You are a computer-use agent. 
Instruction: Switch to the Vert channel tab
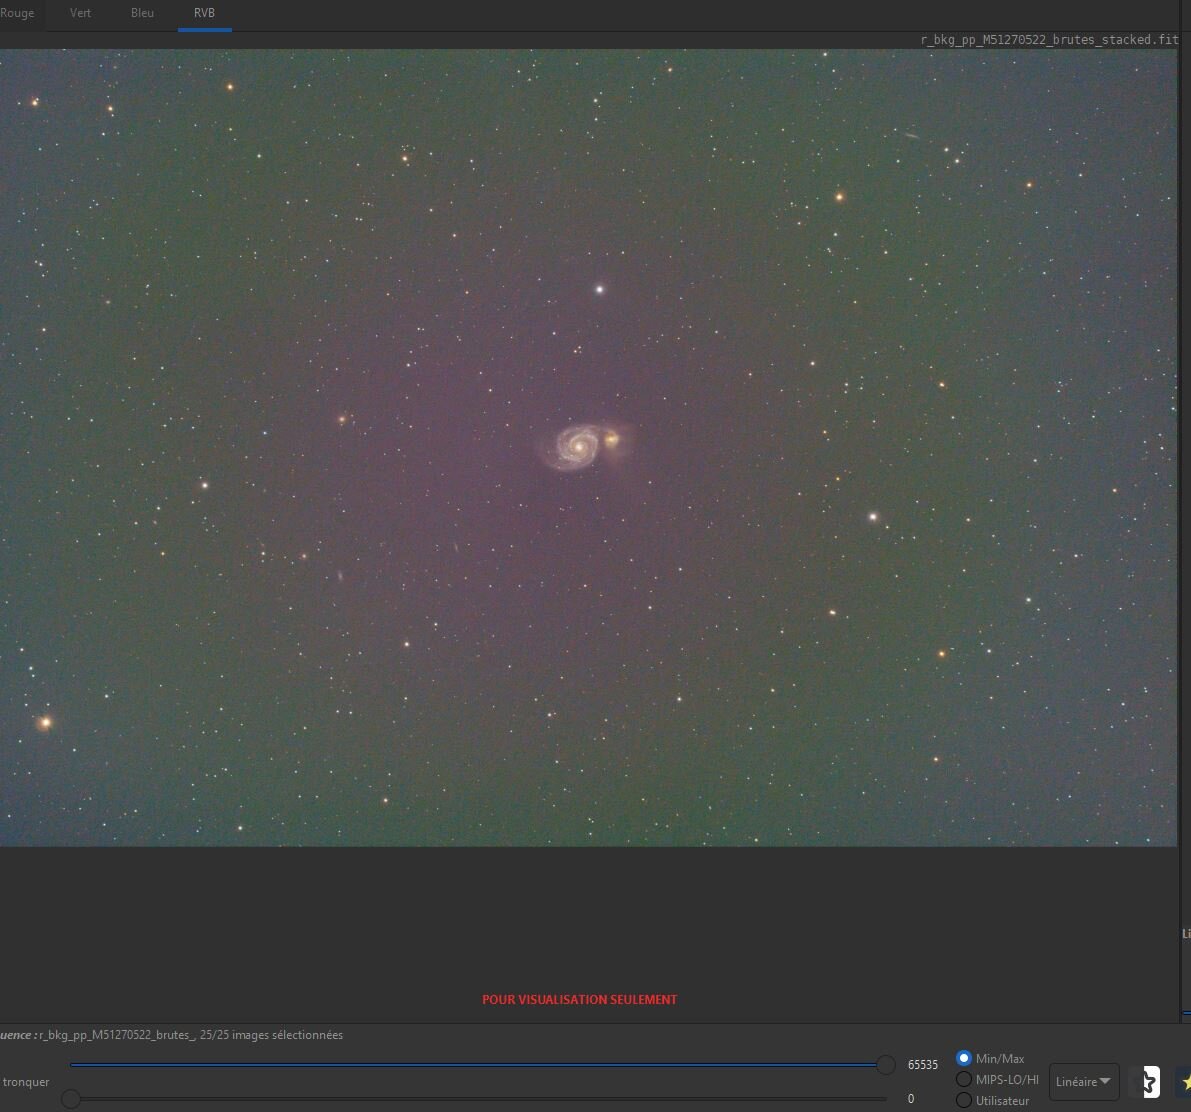[81, 13]
